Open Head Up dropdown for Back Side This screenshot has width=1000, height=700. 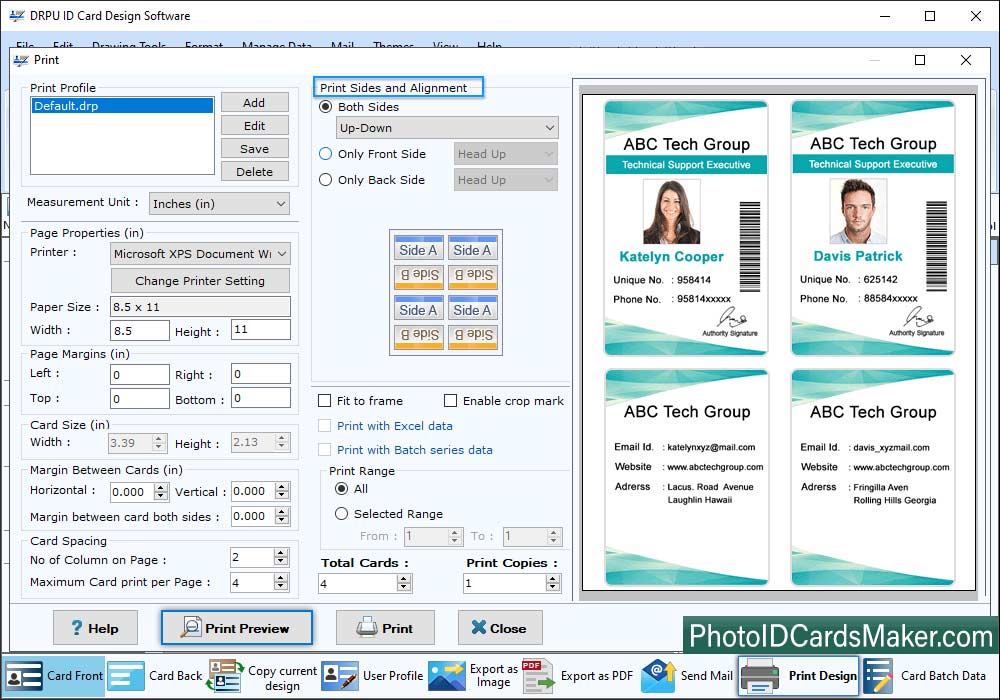(506, 180)
